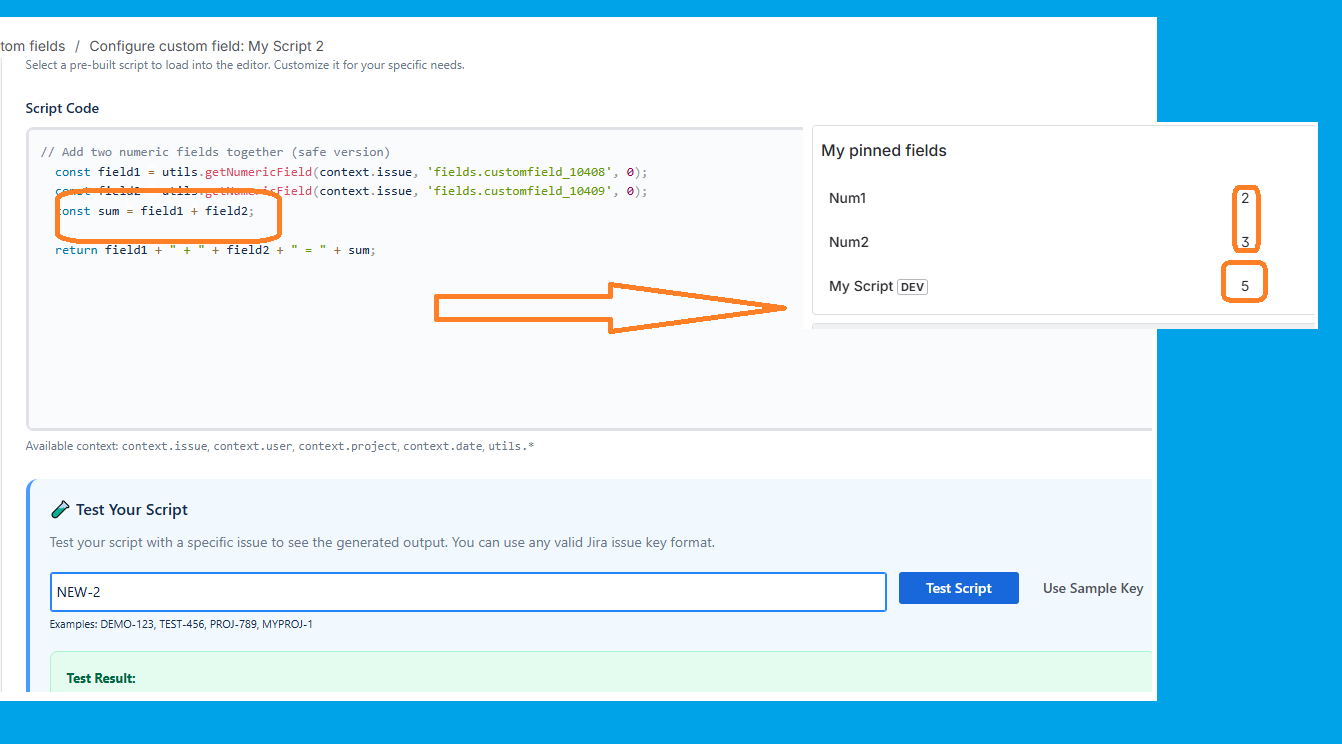Click the My pinned fields heading

(883, 151)
